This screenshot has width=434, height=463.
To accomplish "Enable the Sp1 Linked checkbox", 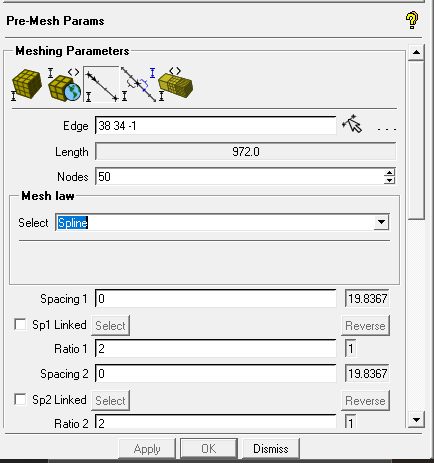I will click(x=20, y=324).
